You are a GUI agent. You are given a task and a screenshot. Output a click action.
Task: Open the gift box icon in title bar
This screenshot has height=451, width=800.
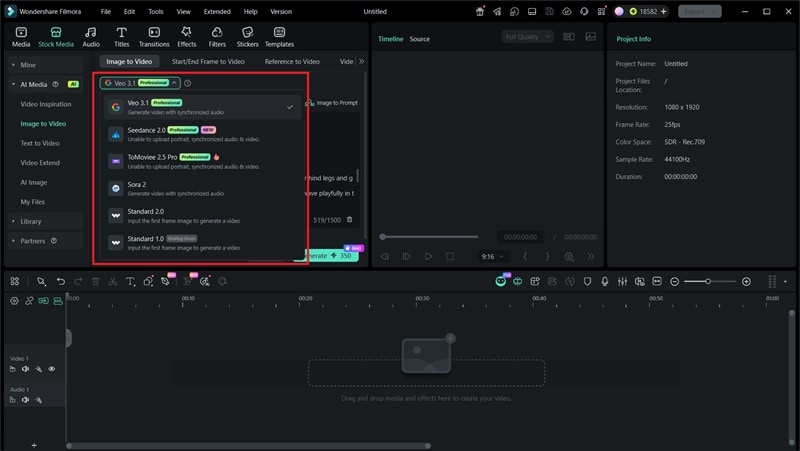[x=480, y=11]
